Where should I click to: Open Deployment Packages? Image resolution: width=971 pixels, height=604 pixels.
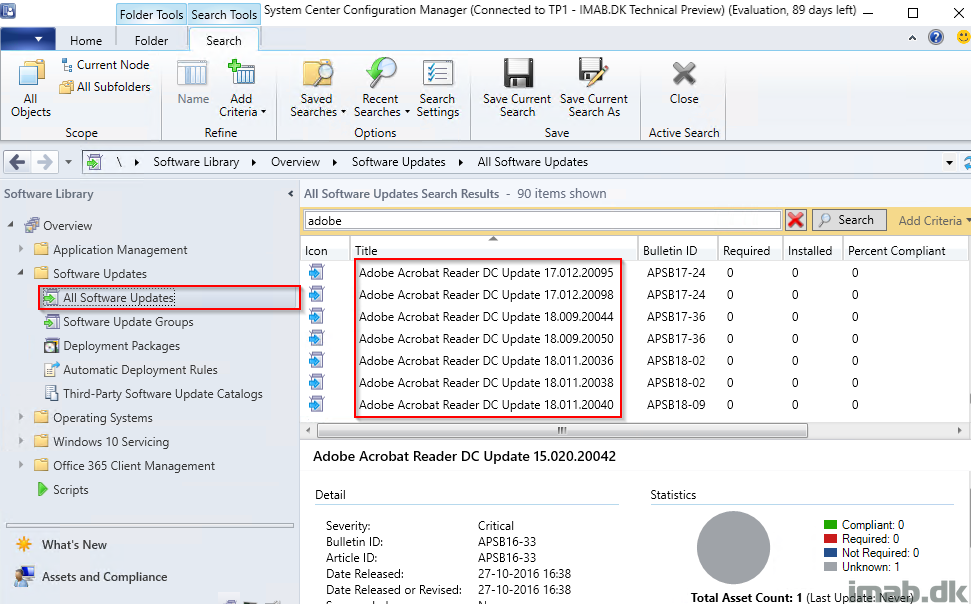tap(121, 346)
